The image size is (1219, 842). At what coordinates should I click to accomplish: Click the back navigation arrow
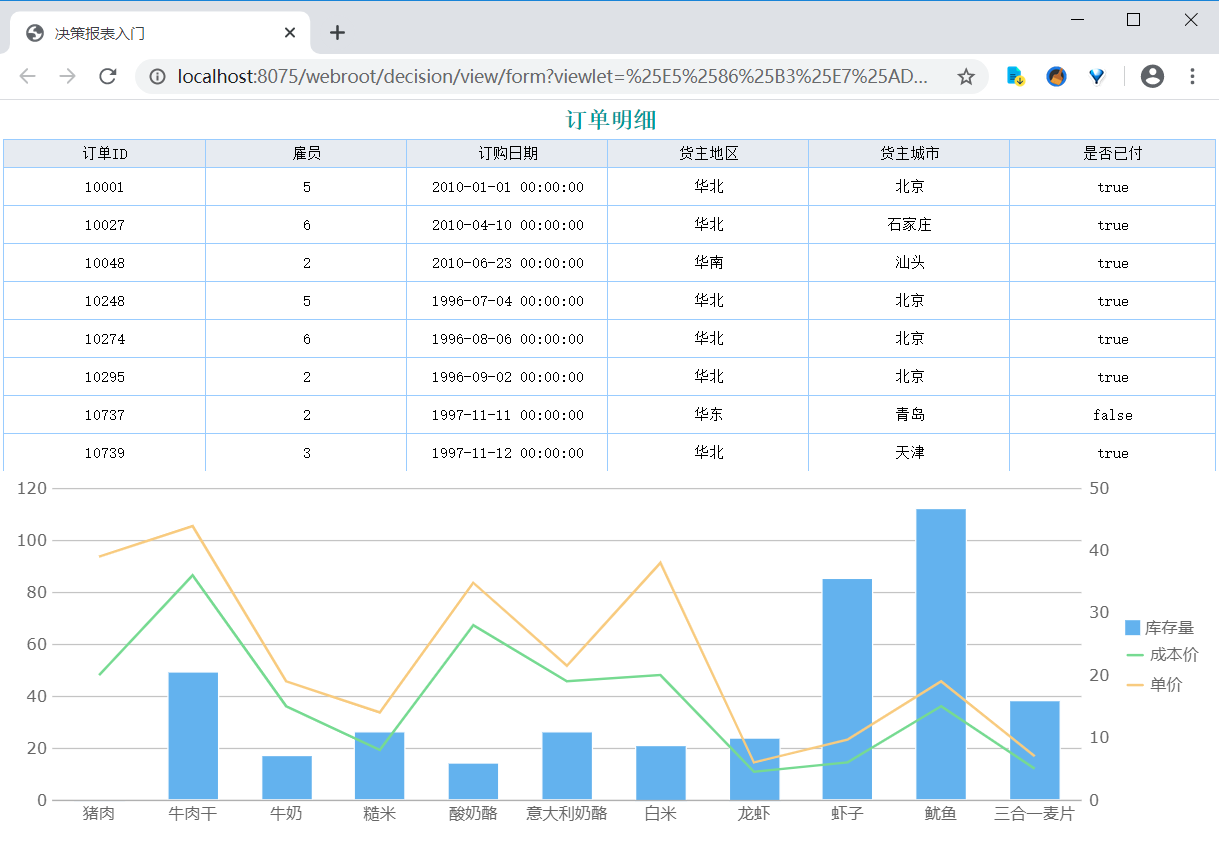point(27,77)
